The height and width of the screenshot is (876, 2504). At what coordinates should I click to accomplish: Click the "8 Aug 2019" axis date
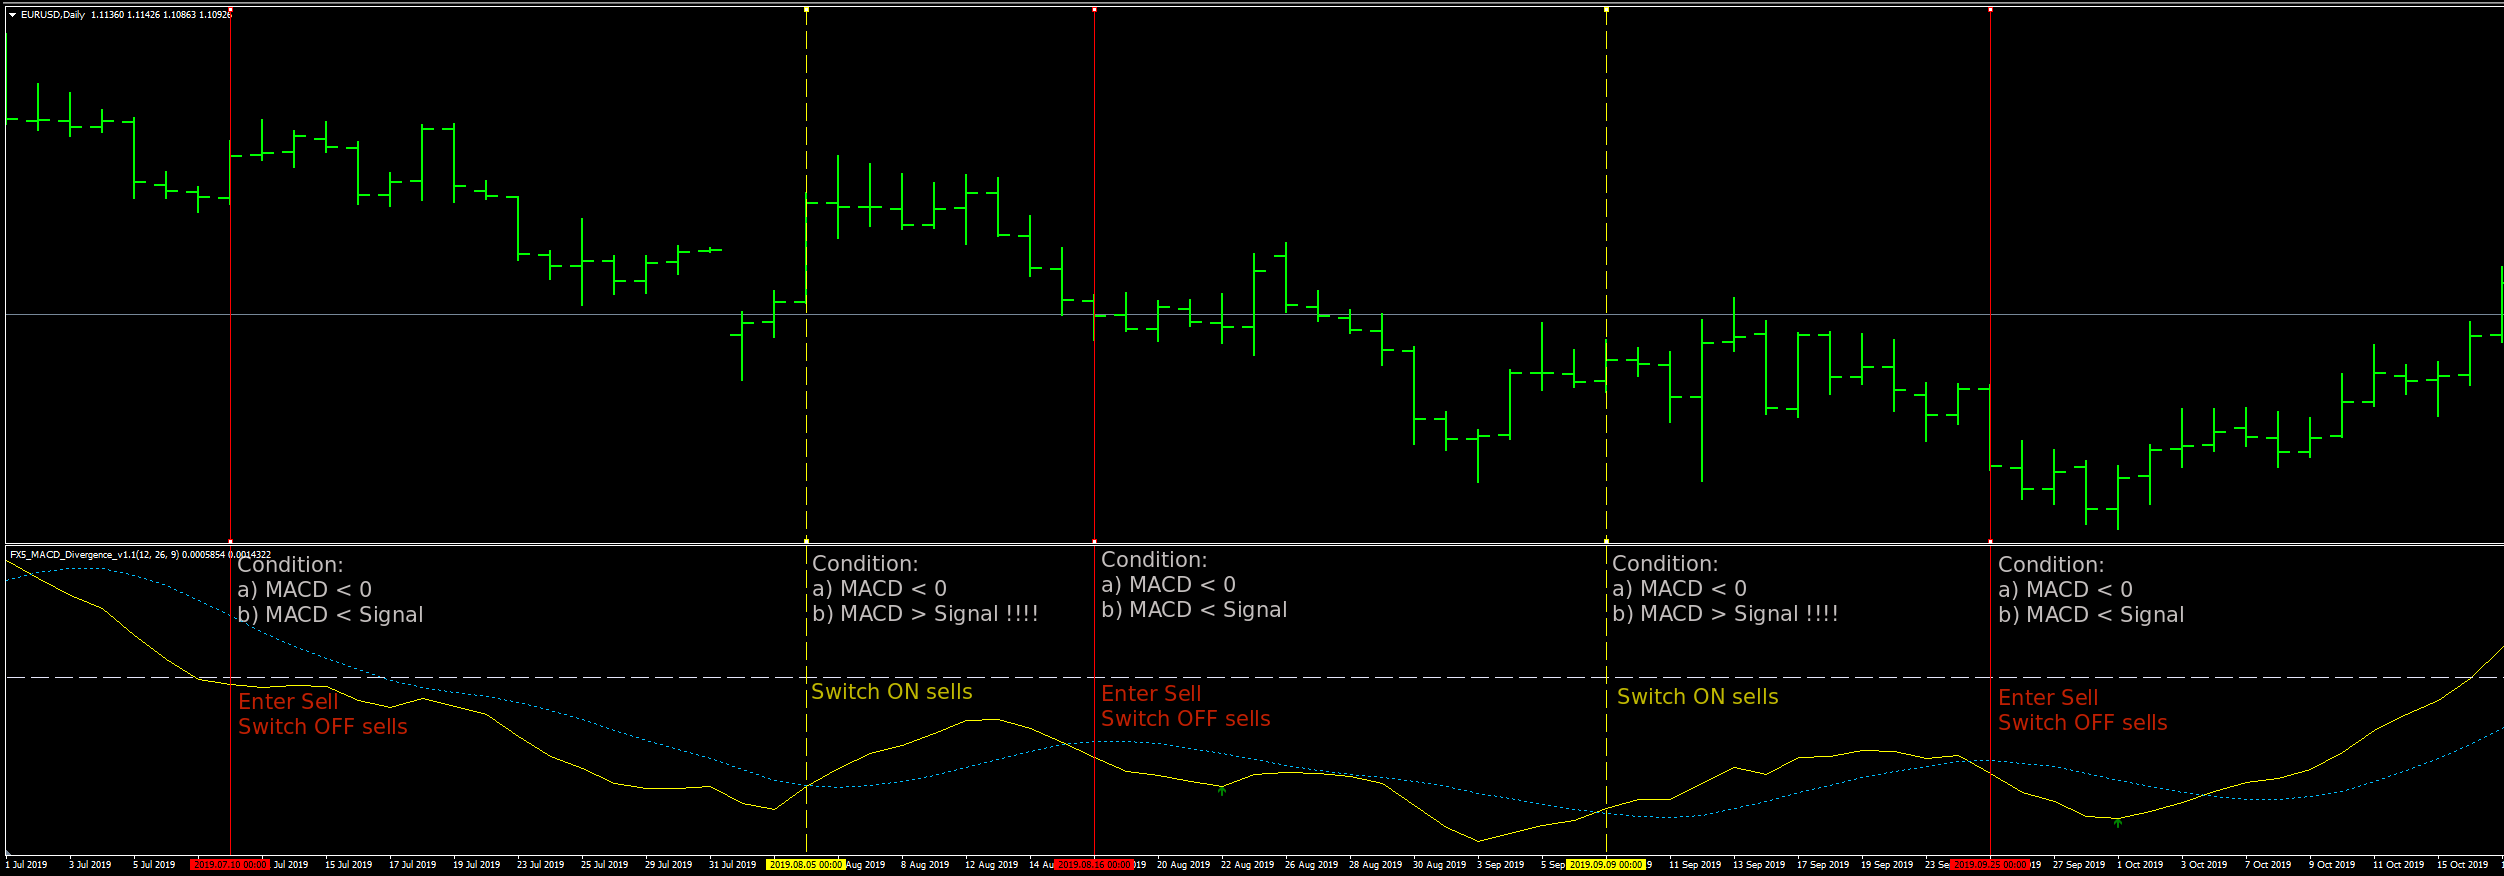click(x=925, y=864)
